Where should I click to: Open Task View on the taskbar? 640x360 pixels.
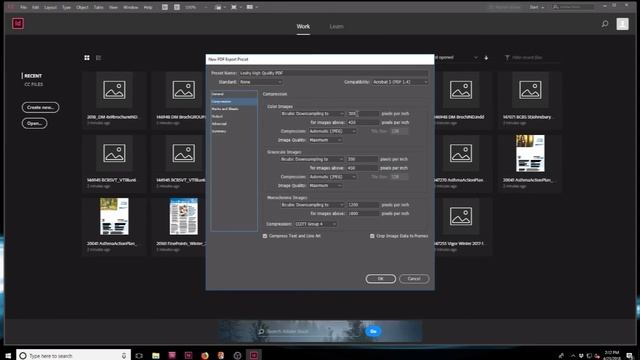click(139, 356)
